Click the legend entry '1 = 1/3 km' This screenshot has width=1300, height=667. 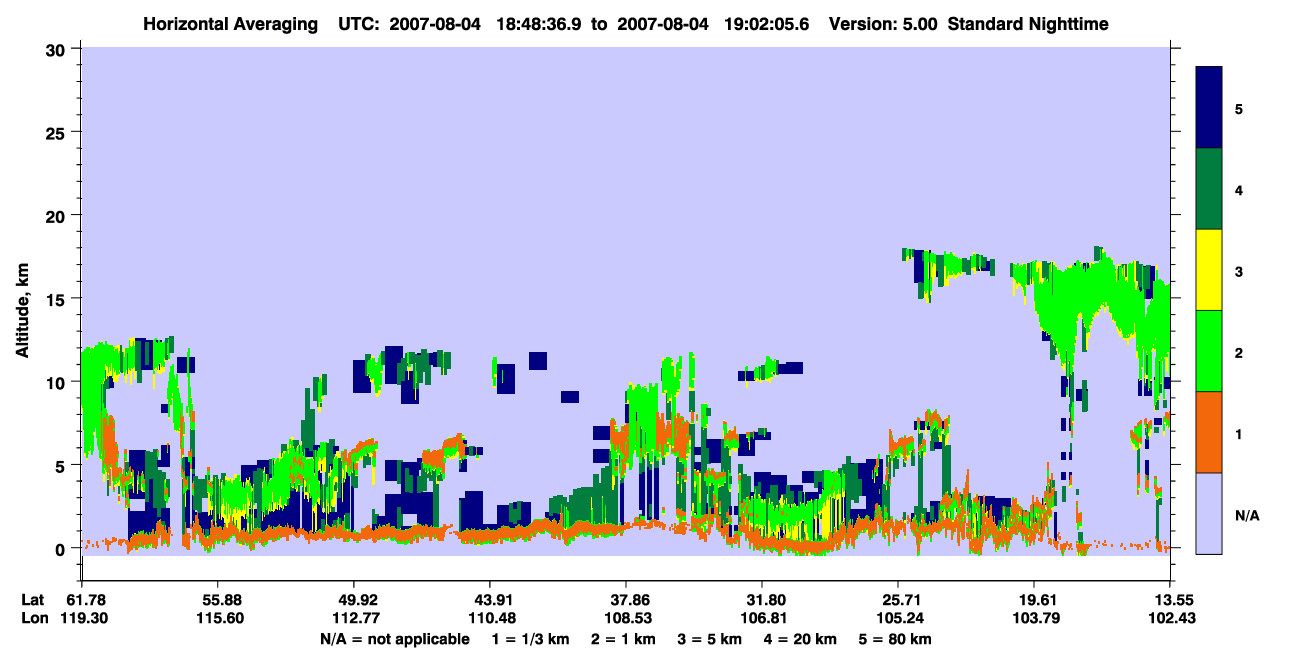pyautogui.click(x=531, y=638)
